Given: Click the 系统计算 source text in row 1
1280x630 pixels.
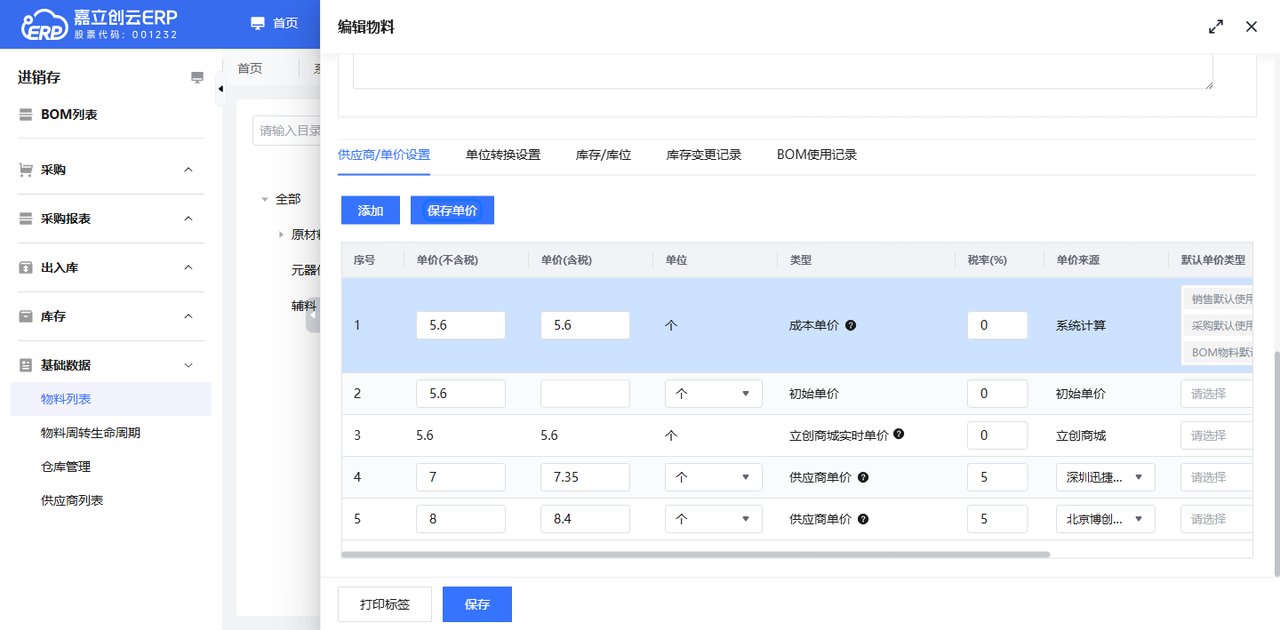Looking at the screenshot, I should click(x=1081, y=326).
